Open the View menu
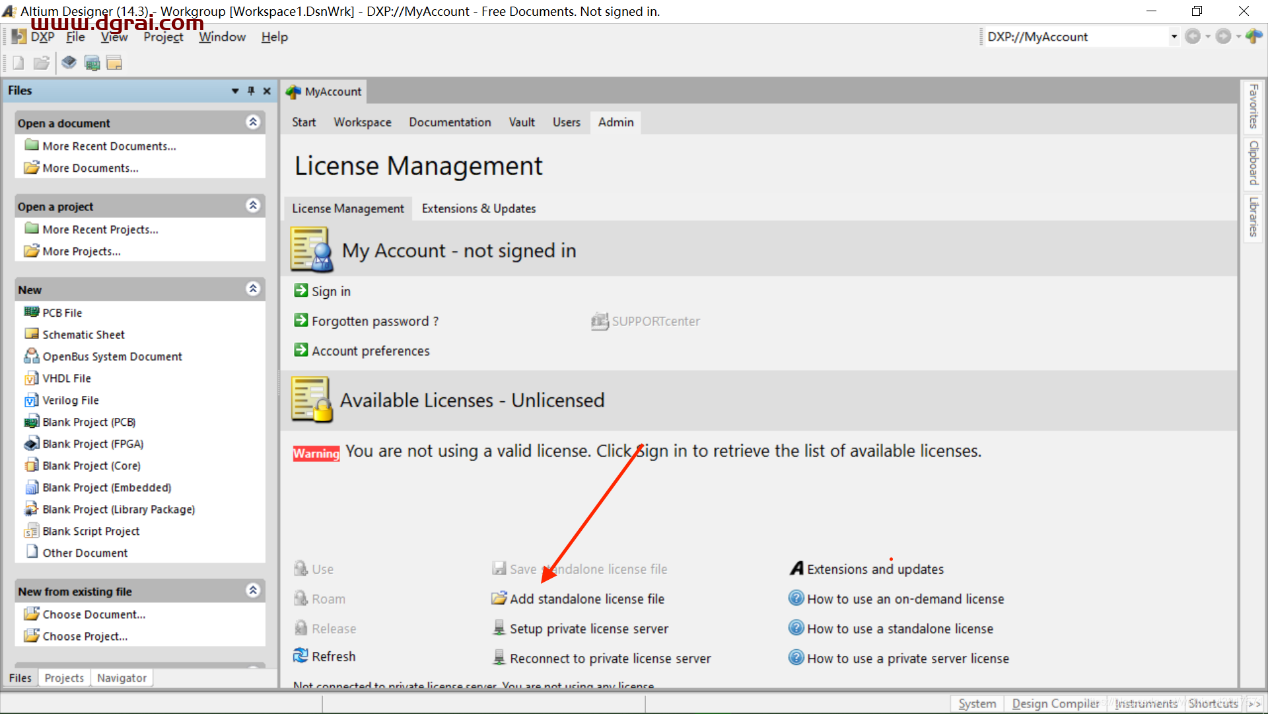 pyautogui.click(x=114, y=37)
